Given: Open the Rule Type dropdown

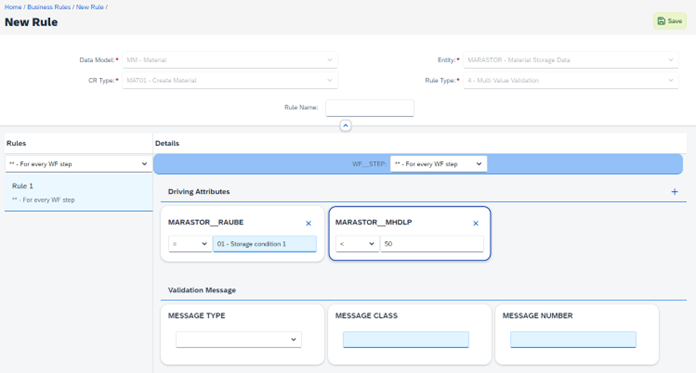Looking at the screenshot, I should pos(571,80).
